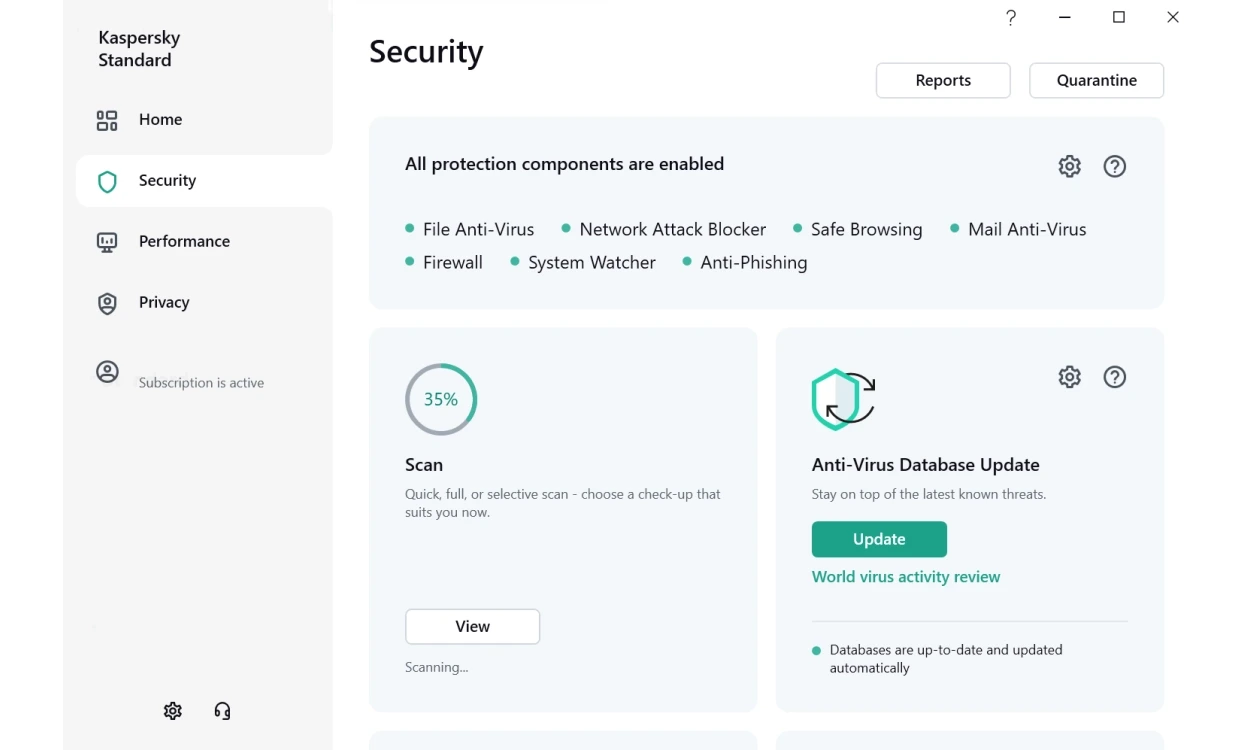The width and height of the screenshot is (1250, 750).
Task: Click the System Watcher component
Action: pos(583,262)
